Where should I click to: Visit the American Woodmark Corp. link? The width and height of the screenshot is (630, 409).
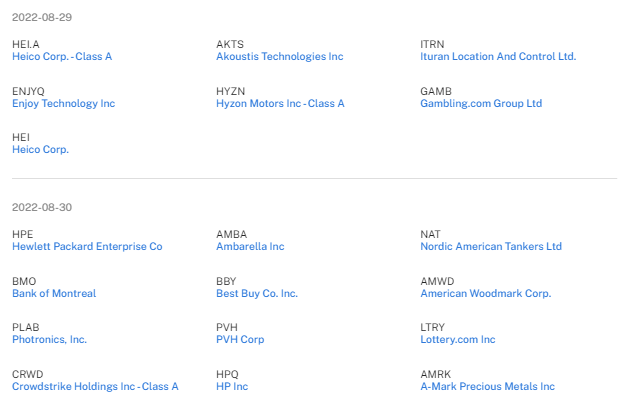[485, 294]
